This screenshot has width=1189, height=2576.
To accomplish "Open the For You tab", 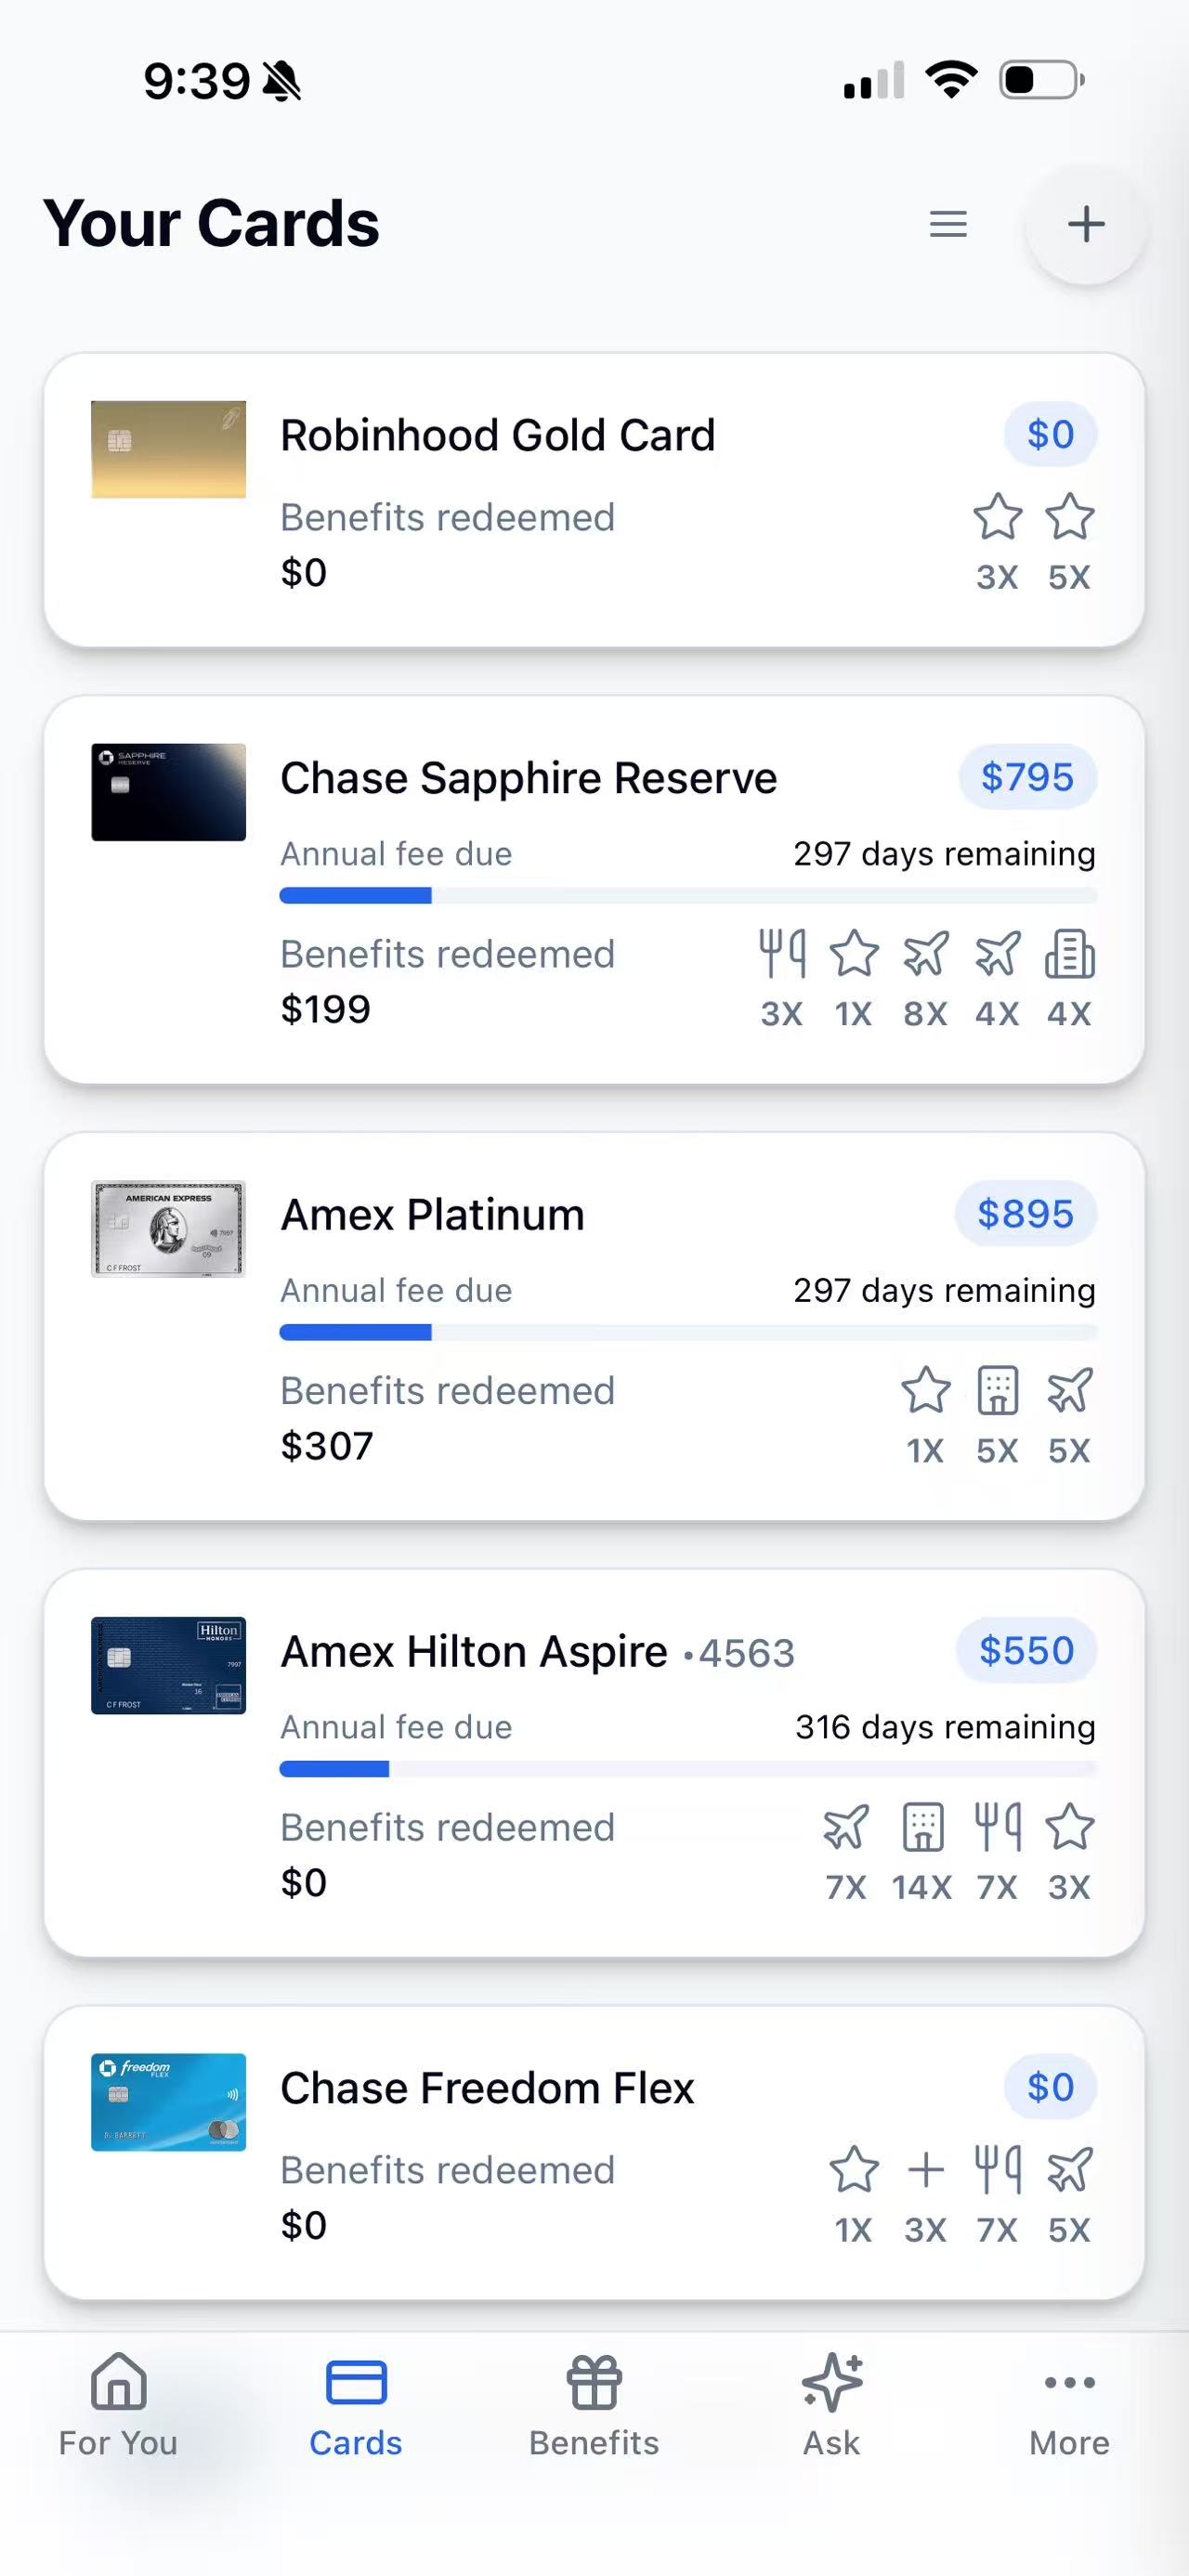I will point(118,2405).
